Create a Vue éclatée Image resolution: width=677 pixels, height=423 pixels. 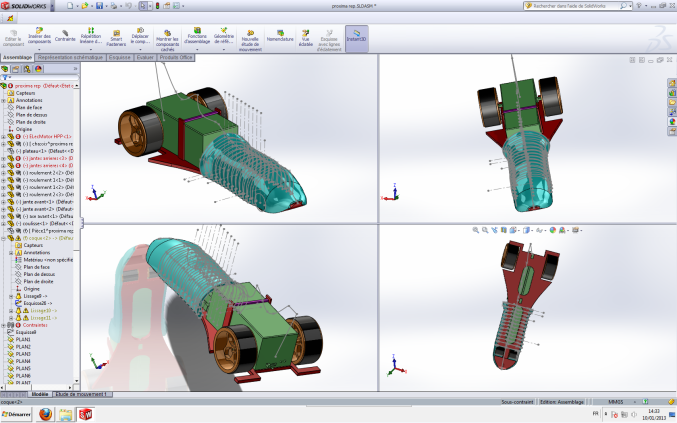tap(305, 38)
